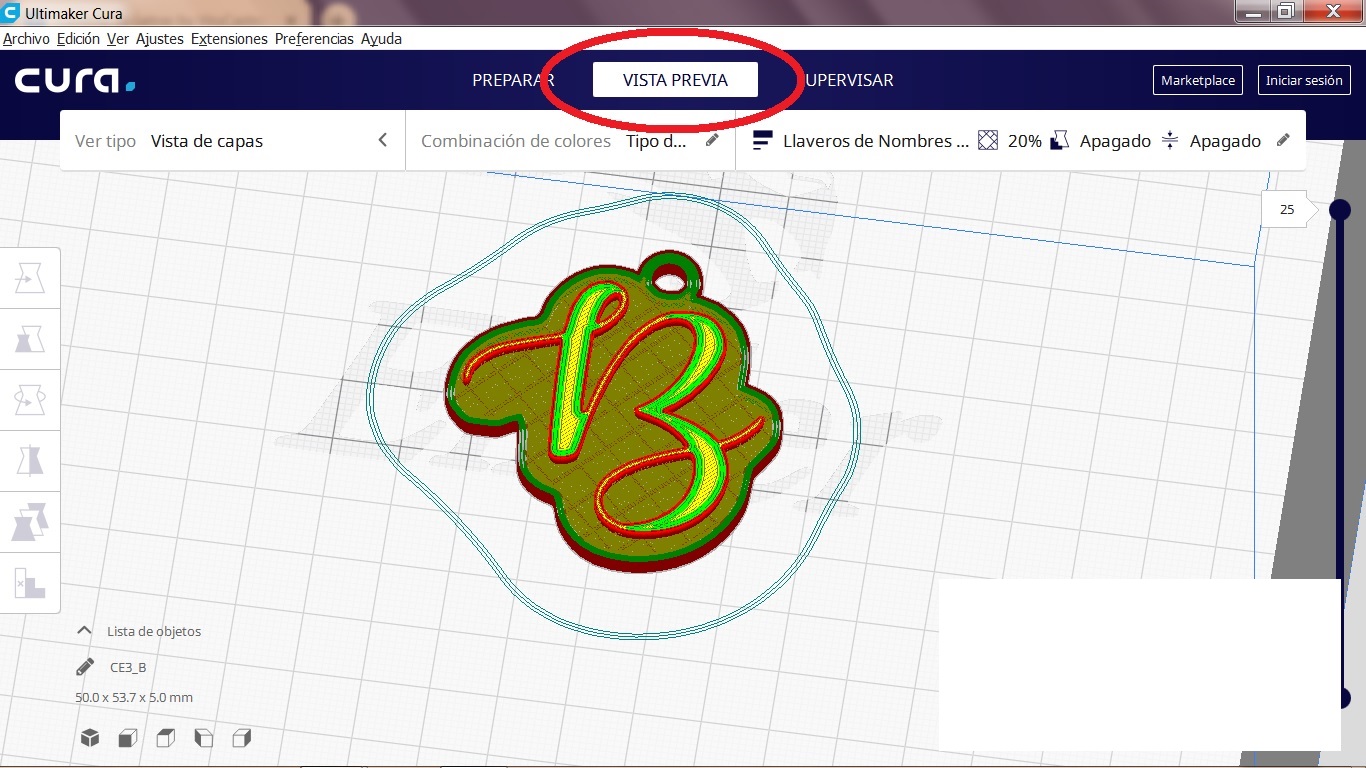This screenshot has width=1366, height=768.
Task: Click pencil icon next to CE3_B
Action: pos(85,667)
